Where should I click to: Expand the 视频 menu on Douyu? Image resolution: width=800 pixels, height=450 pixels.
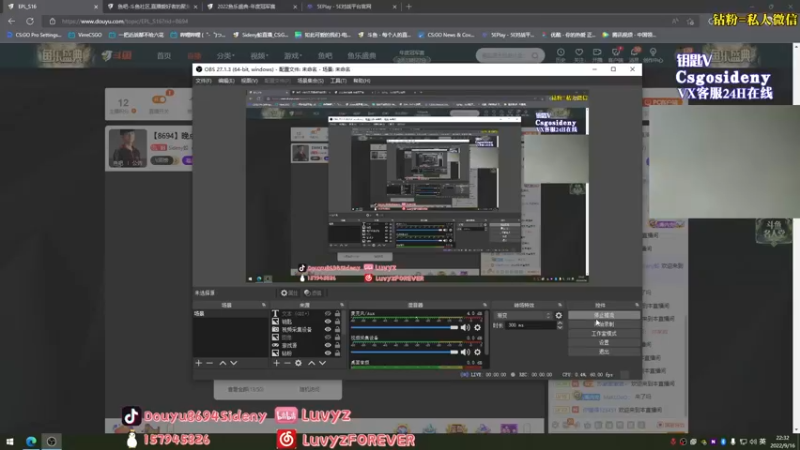258,56
